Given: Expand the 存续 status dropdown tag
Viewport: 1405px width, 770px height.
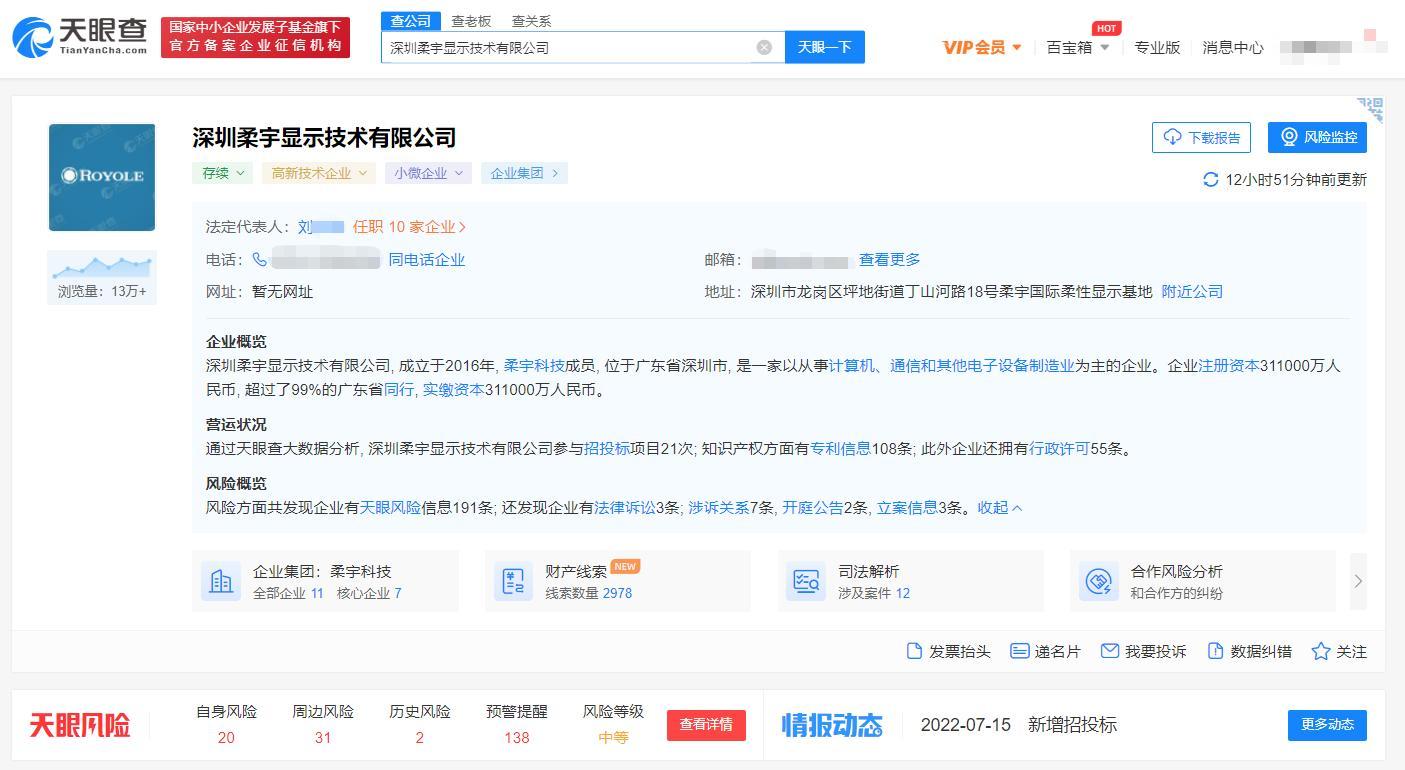Looking at the screenshot, I should coord(222,173).
